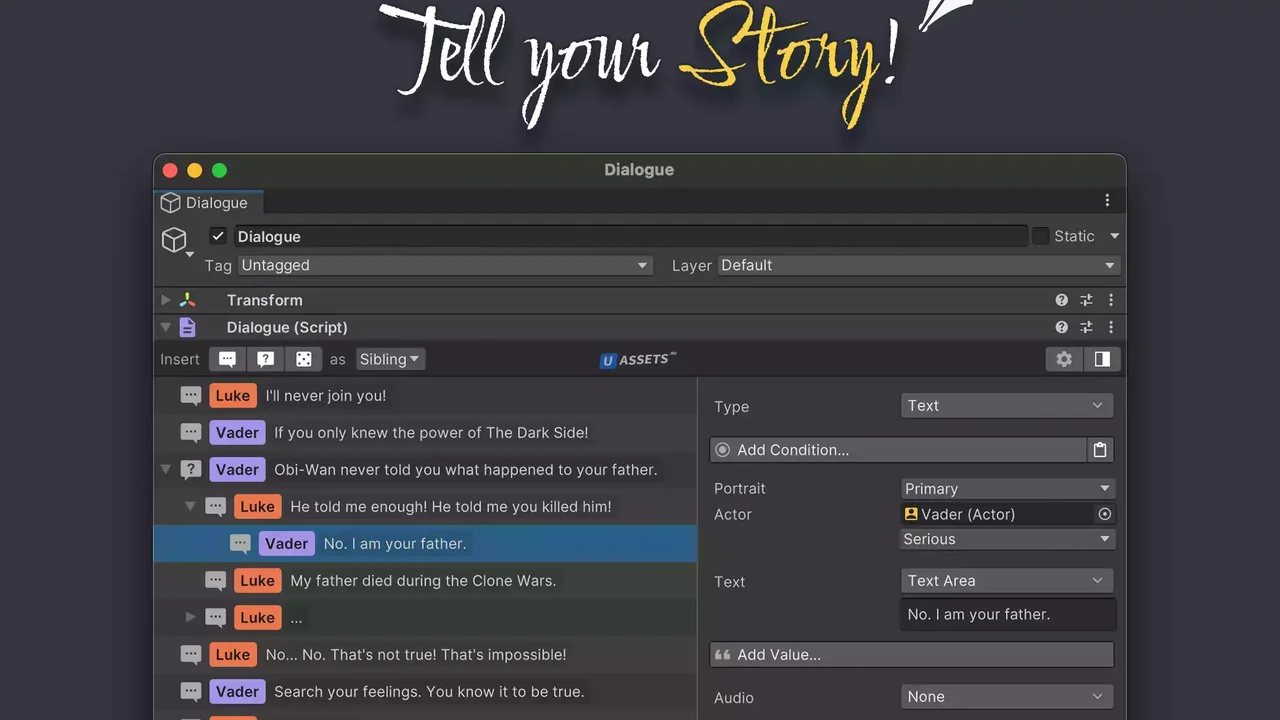Image resolution: width=1280 pixels, height=720 pixels.
Task: Open the Audio dropdown set to None
Action: point(1007,697)
